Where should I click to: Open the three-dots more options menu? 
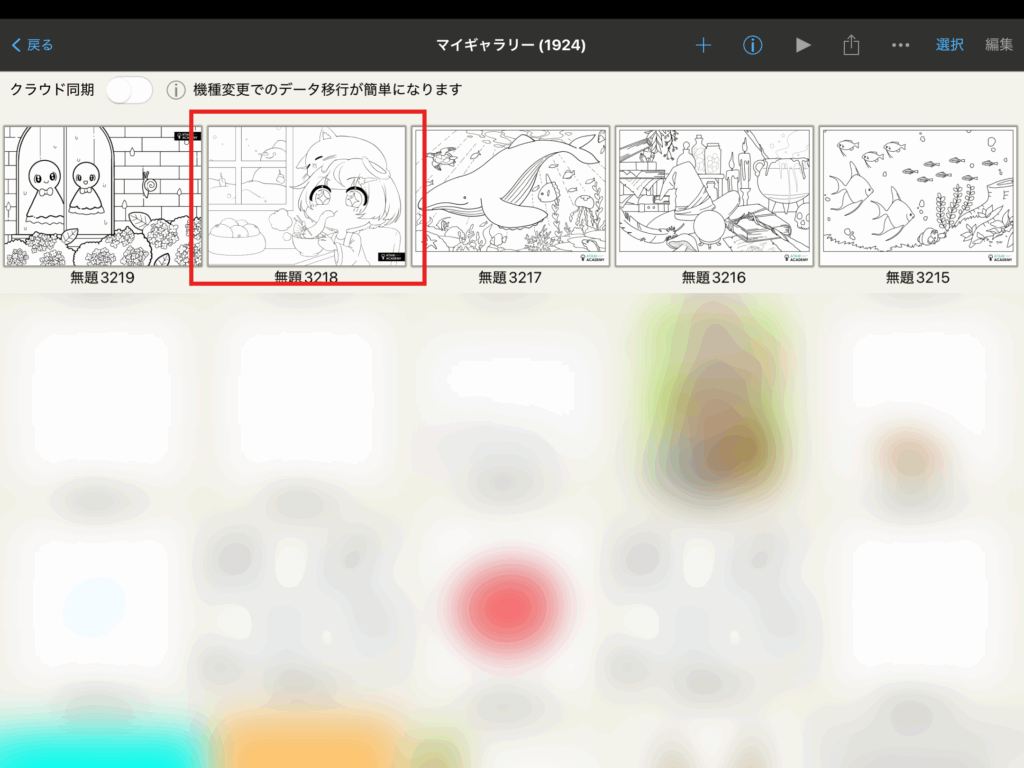(x=900, y=45)
